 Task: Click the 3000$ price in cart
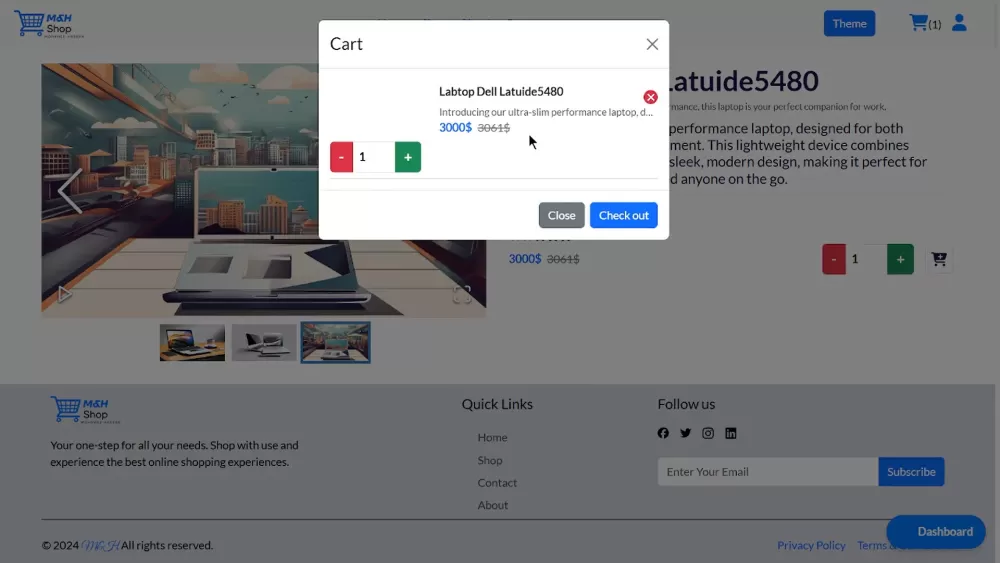tap(455, 128)
